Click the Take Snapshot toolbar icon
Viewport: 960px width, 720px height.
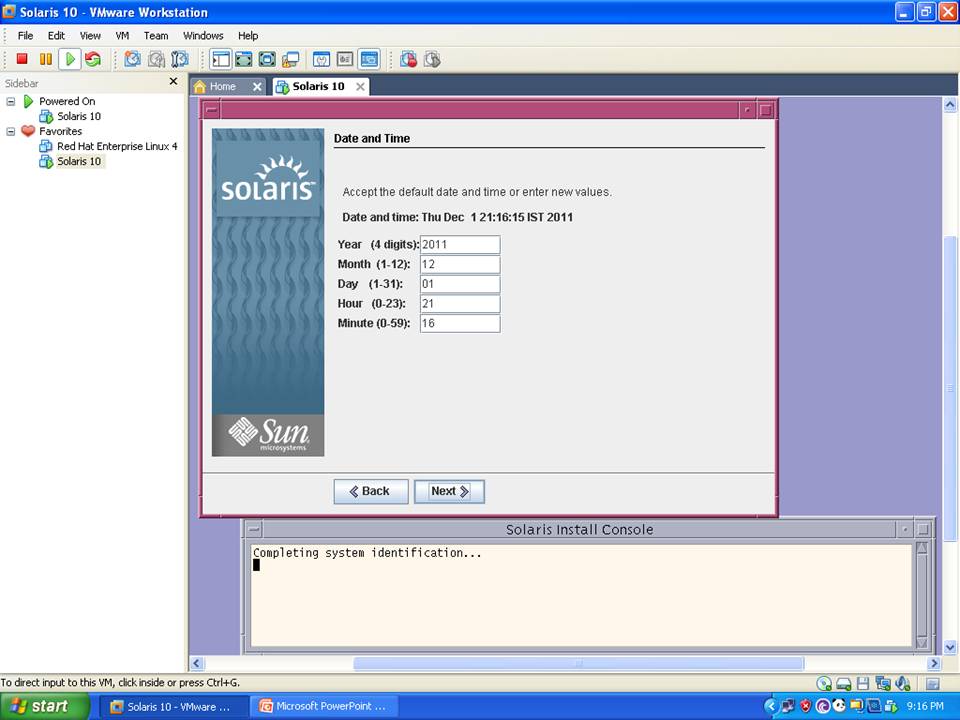(x=132, y=59)
